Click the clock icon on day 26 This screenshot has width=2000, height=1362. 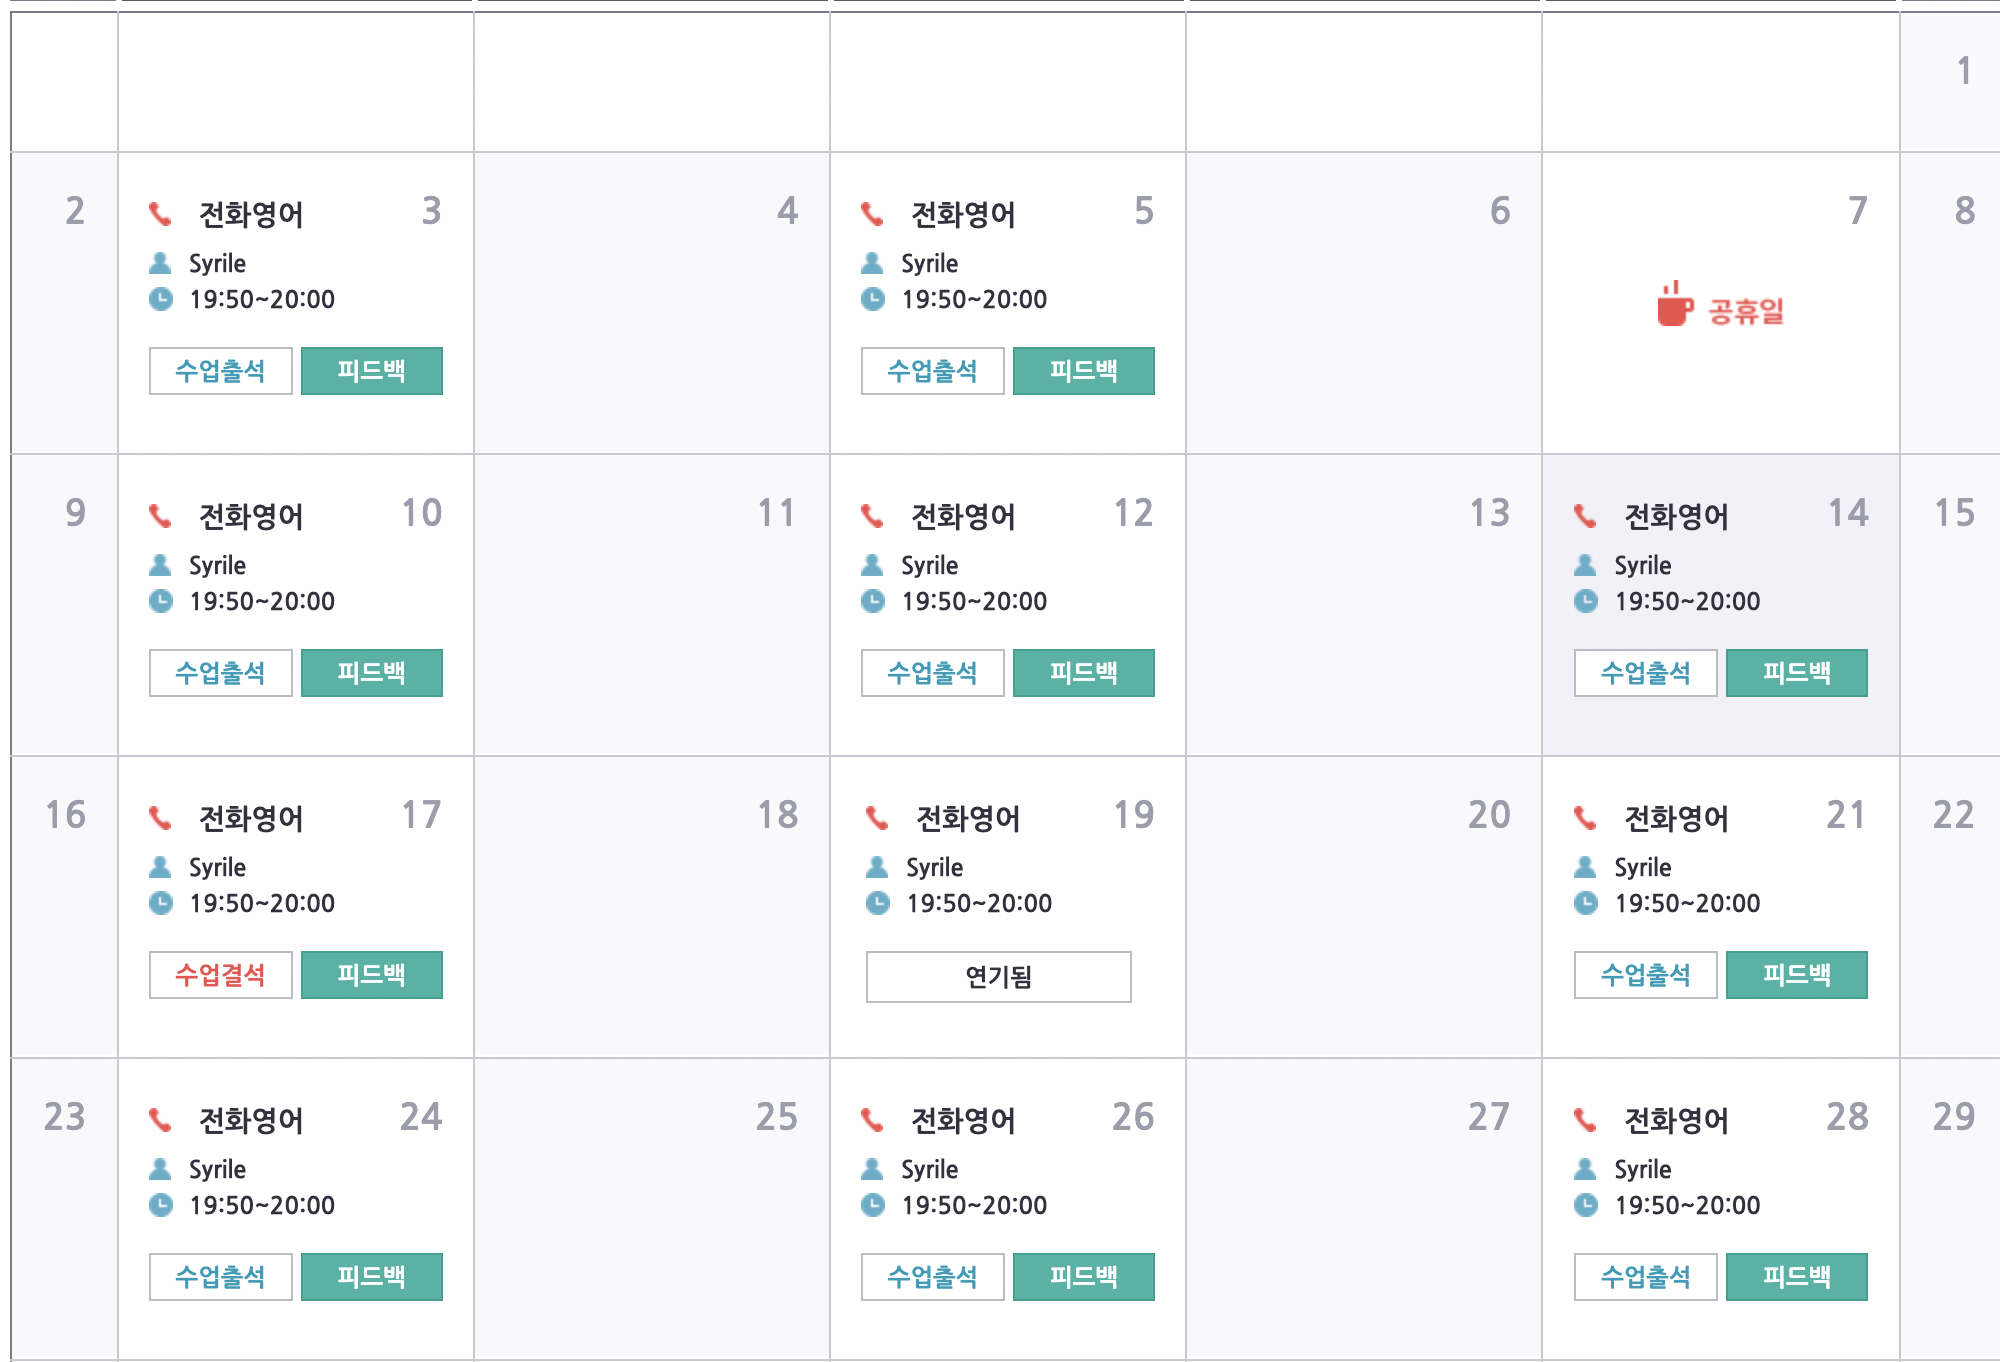pos(872,1204)
